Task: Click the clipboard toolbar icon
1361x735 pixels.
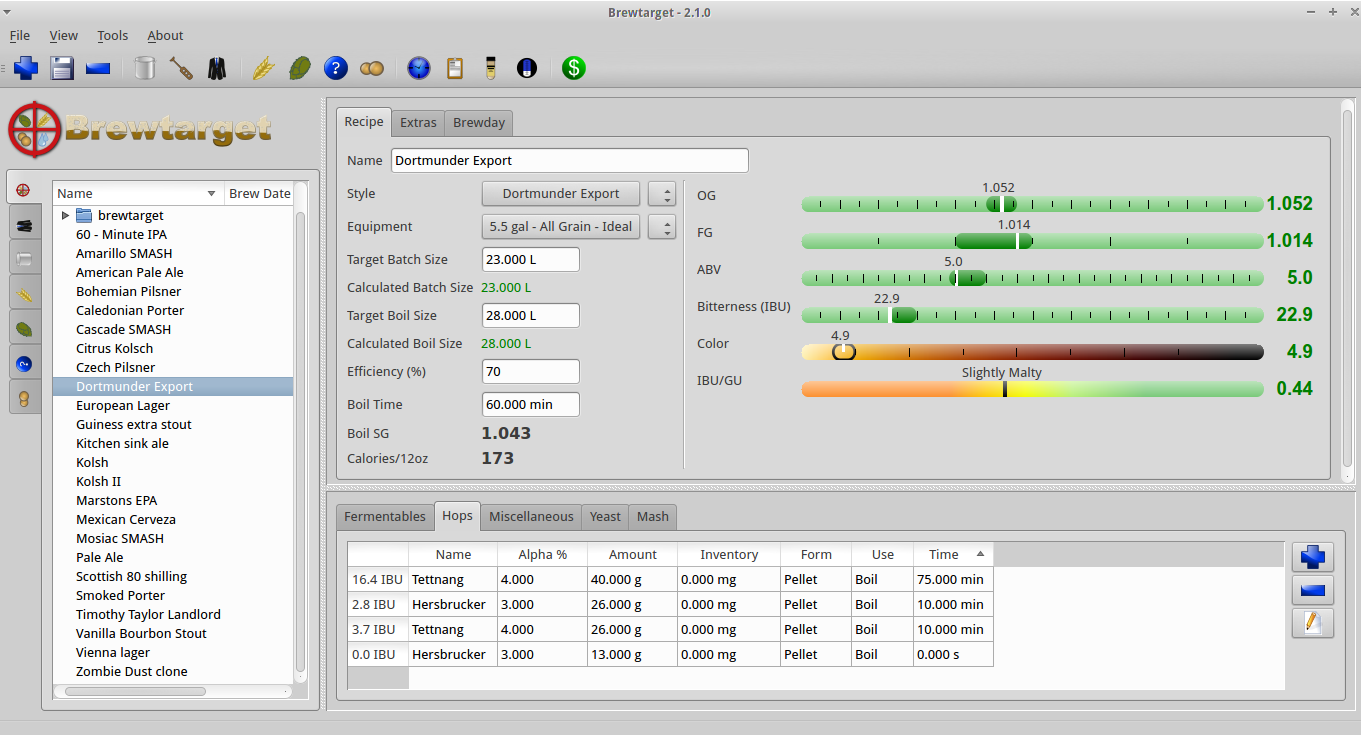Action: (455, 68)
